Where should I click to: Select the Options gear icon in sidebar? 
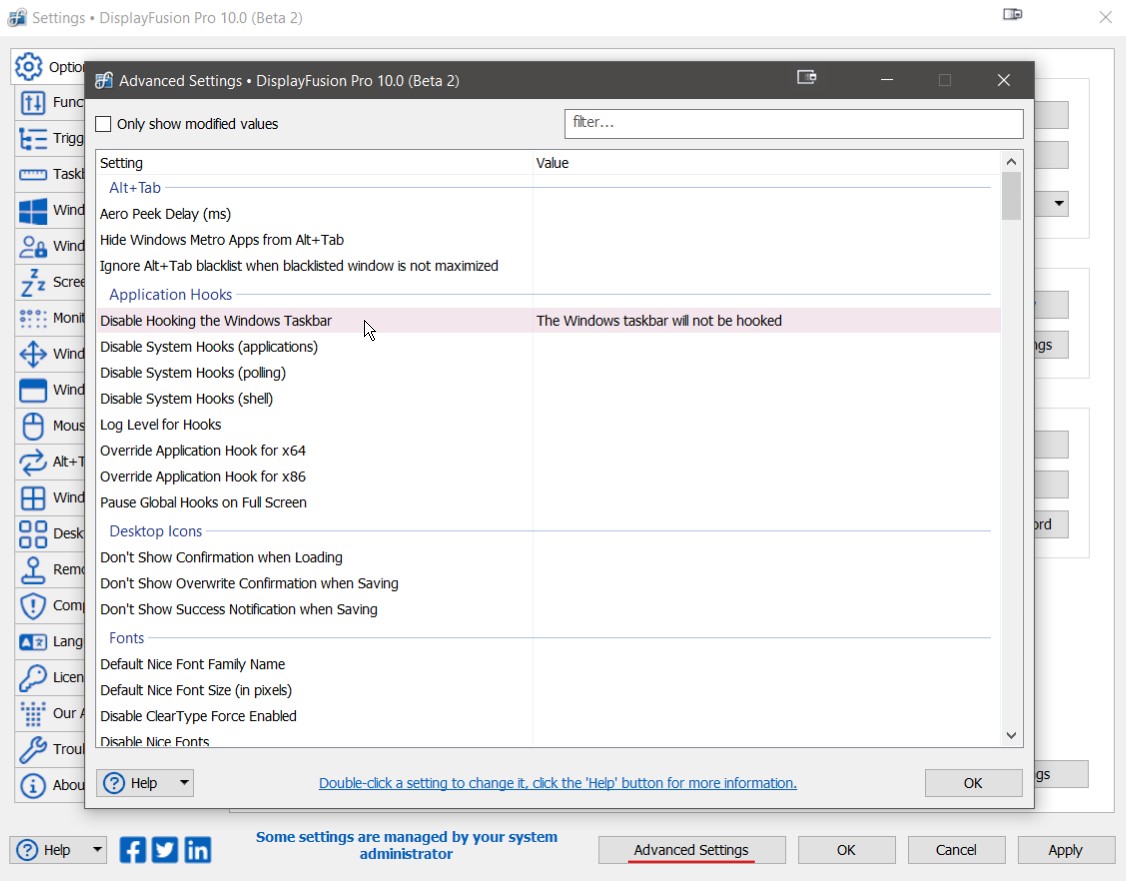[30, 67]
